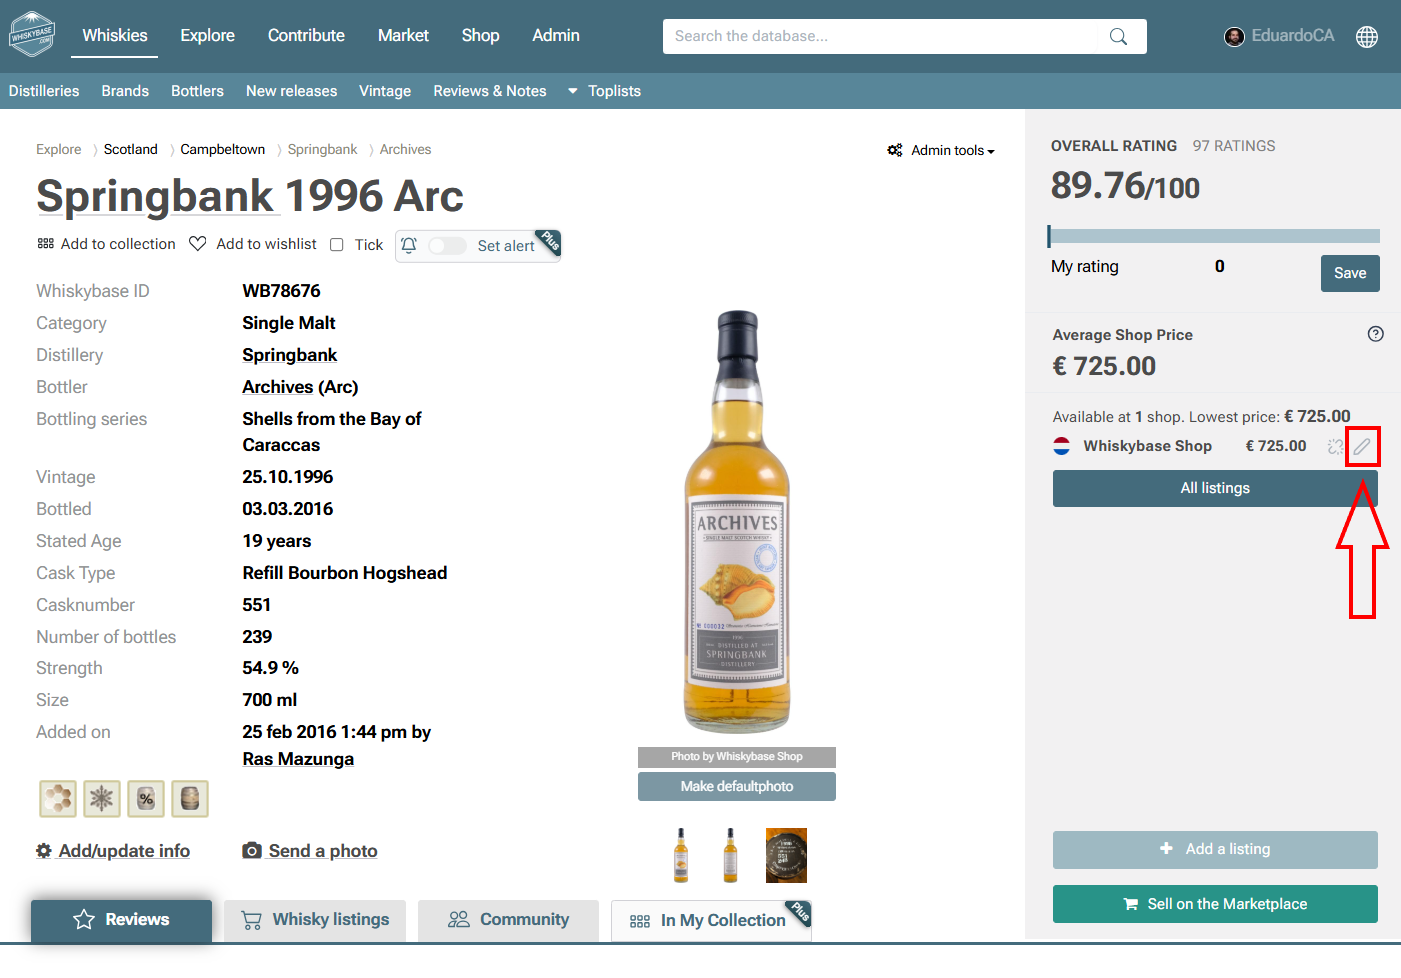Click the star icon on Reviews tab
Image resolution: width=1401 pixels, height=978 pixels.
click(84, 919)
